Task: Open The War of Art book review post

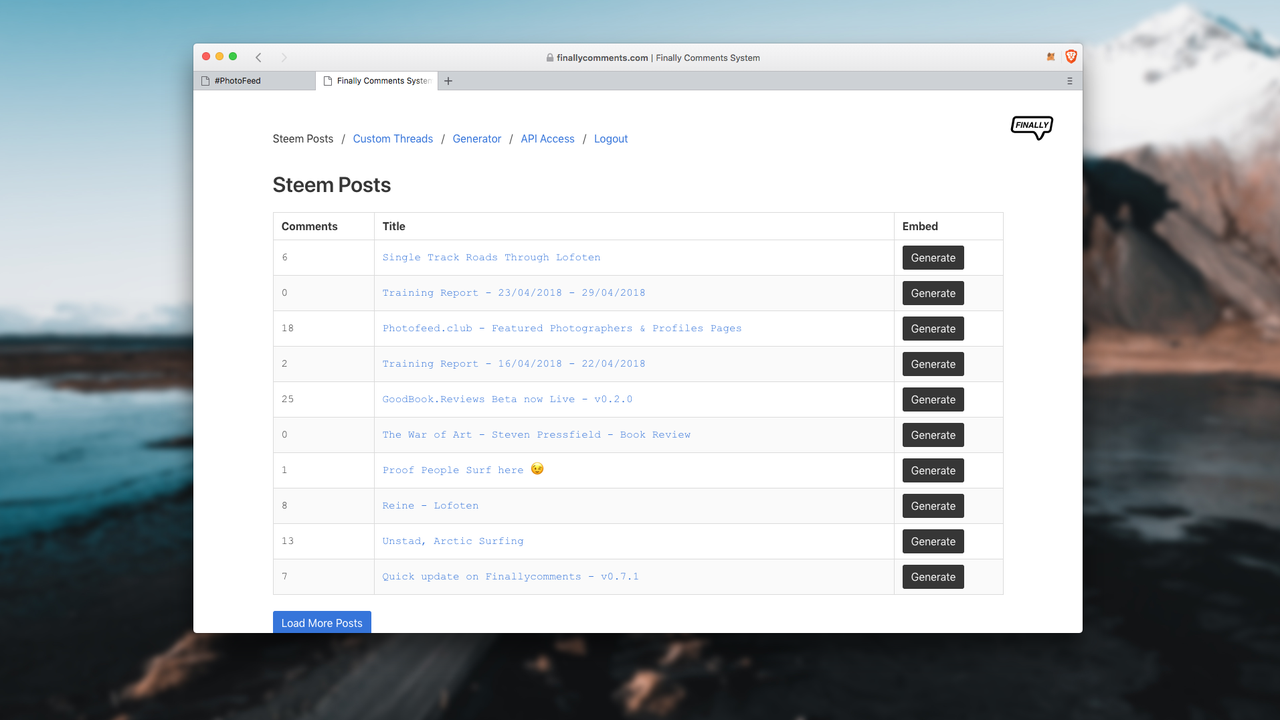Action: [x=536, y=435]
